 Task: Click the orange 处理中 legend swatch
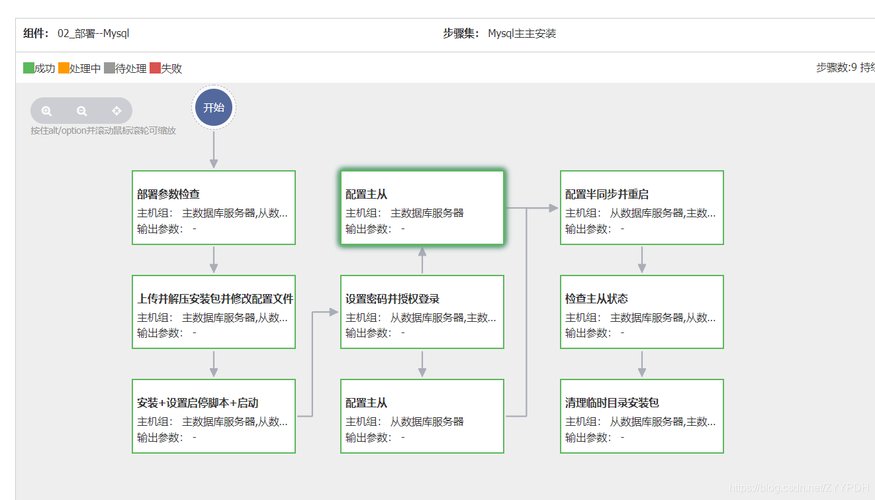click(64, 68)
